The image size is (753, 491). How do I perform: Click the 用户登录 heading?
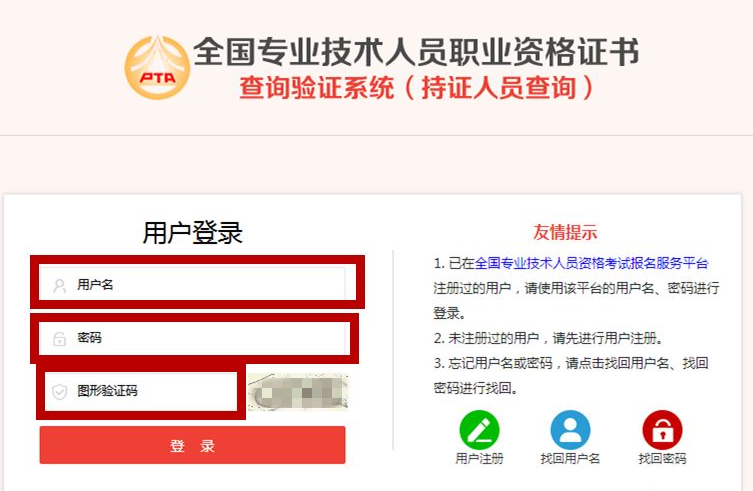[x=193, y=233]
